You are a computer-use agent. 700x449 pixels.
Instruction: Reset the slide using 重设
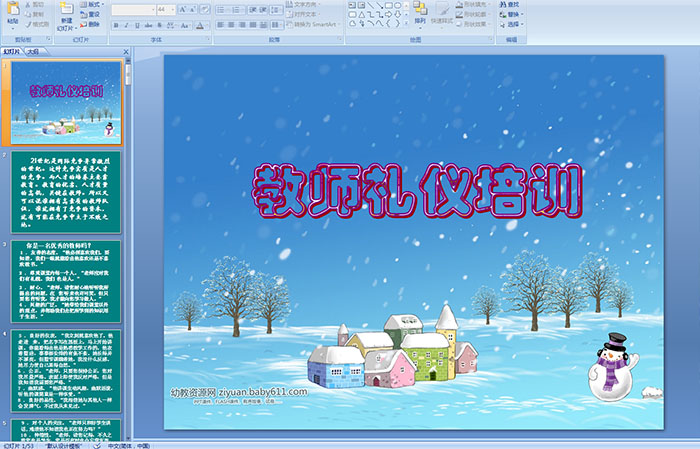(x=90, y=14)
